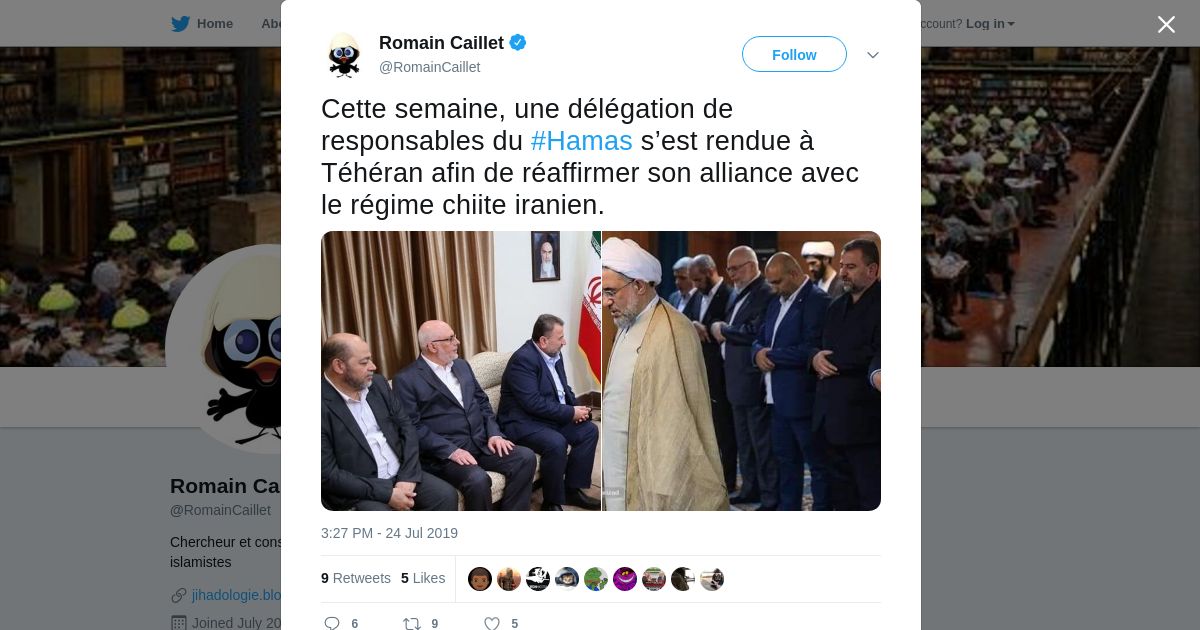The height and width of the screenshot is (630, 1200).
Task: View the 9 Retweets list
Action: click(356, 578)
